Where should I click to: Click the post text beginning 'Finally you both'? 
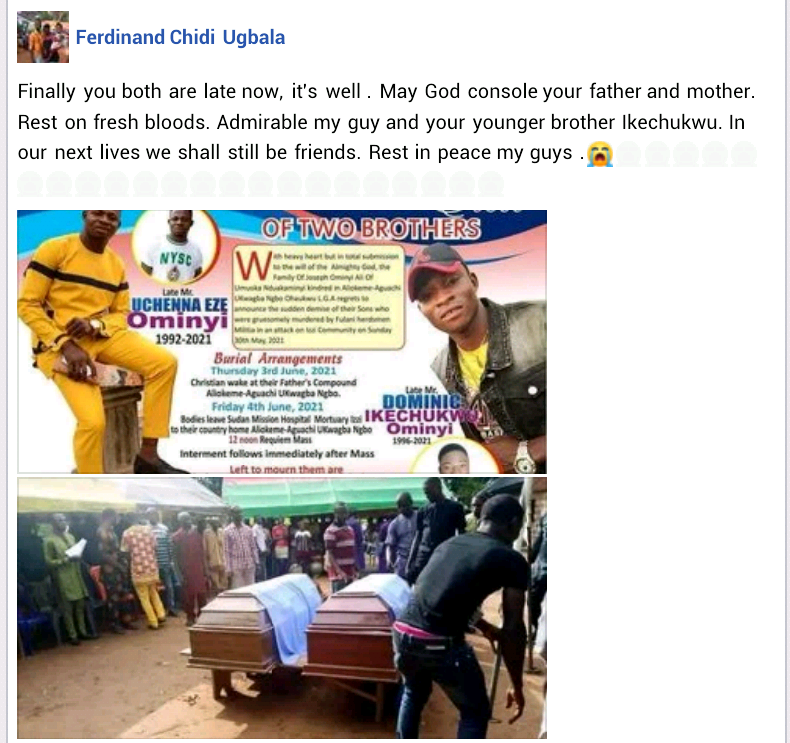point(386,122)
